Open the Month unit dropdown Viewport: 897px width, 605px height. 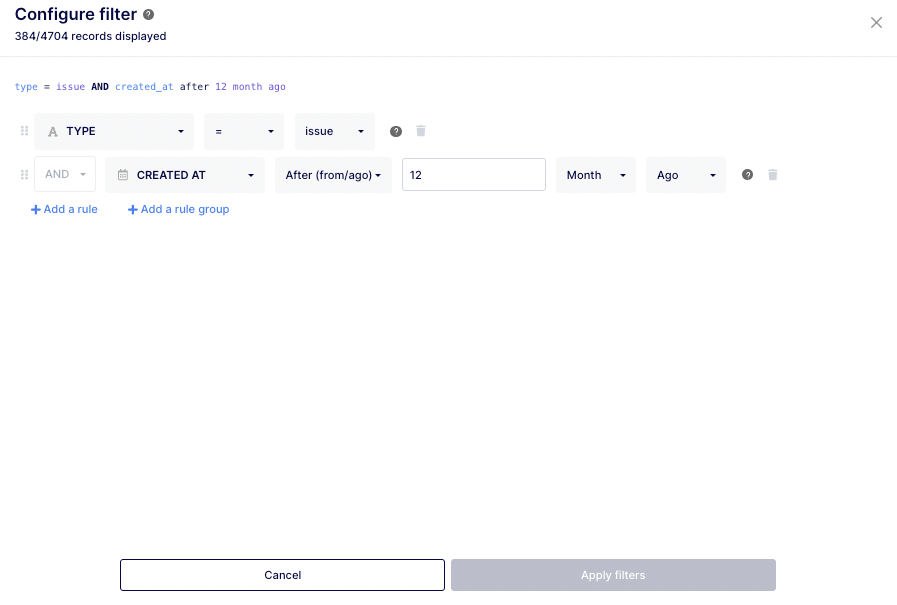click(x=595, y=175)
